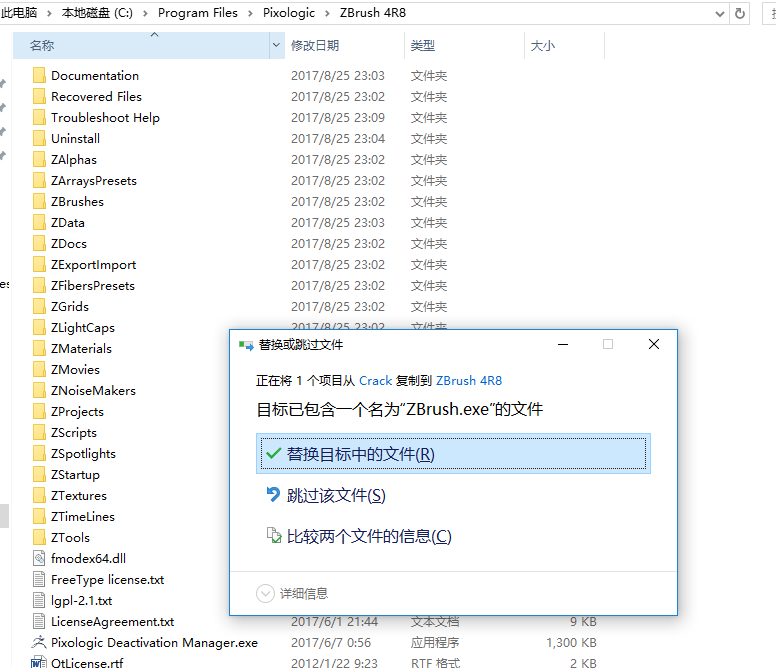The image size is (776, 668).
Task: Select the ZLightCaps folder icon
Action: coord(40,328)
